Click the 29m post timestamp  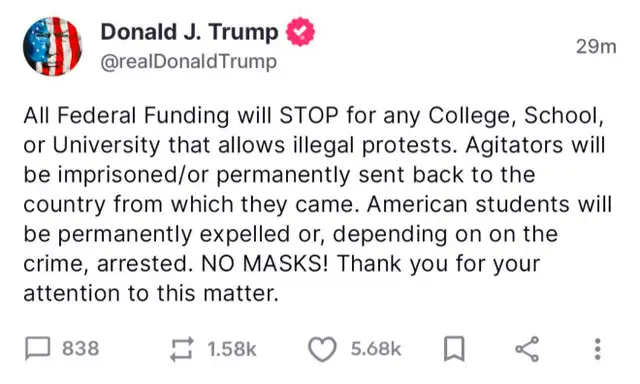click(x=596, y=47)
